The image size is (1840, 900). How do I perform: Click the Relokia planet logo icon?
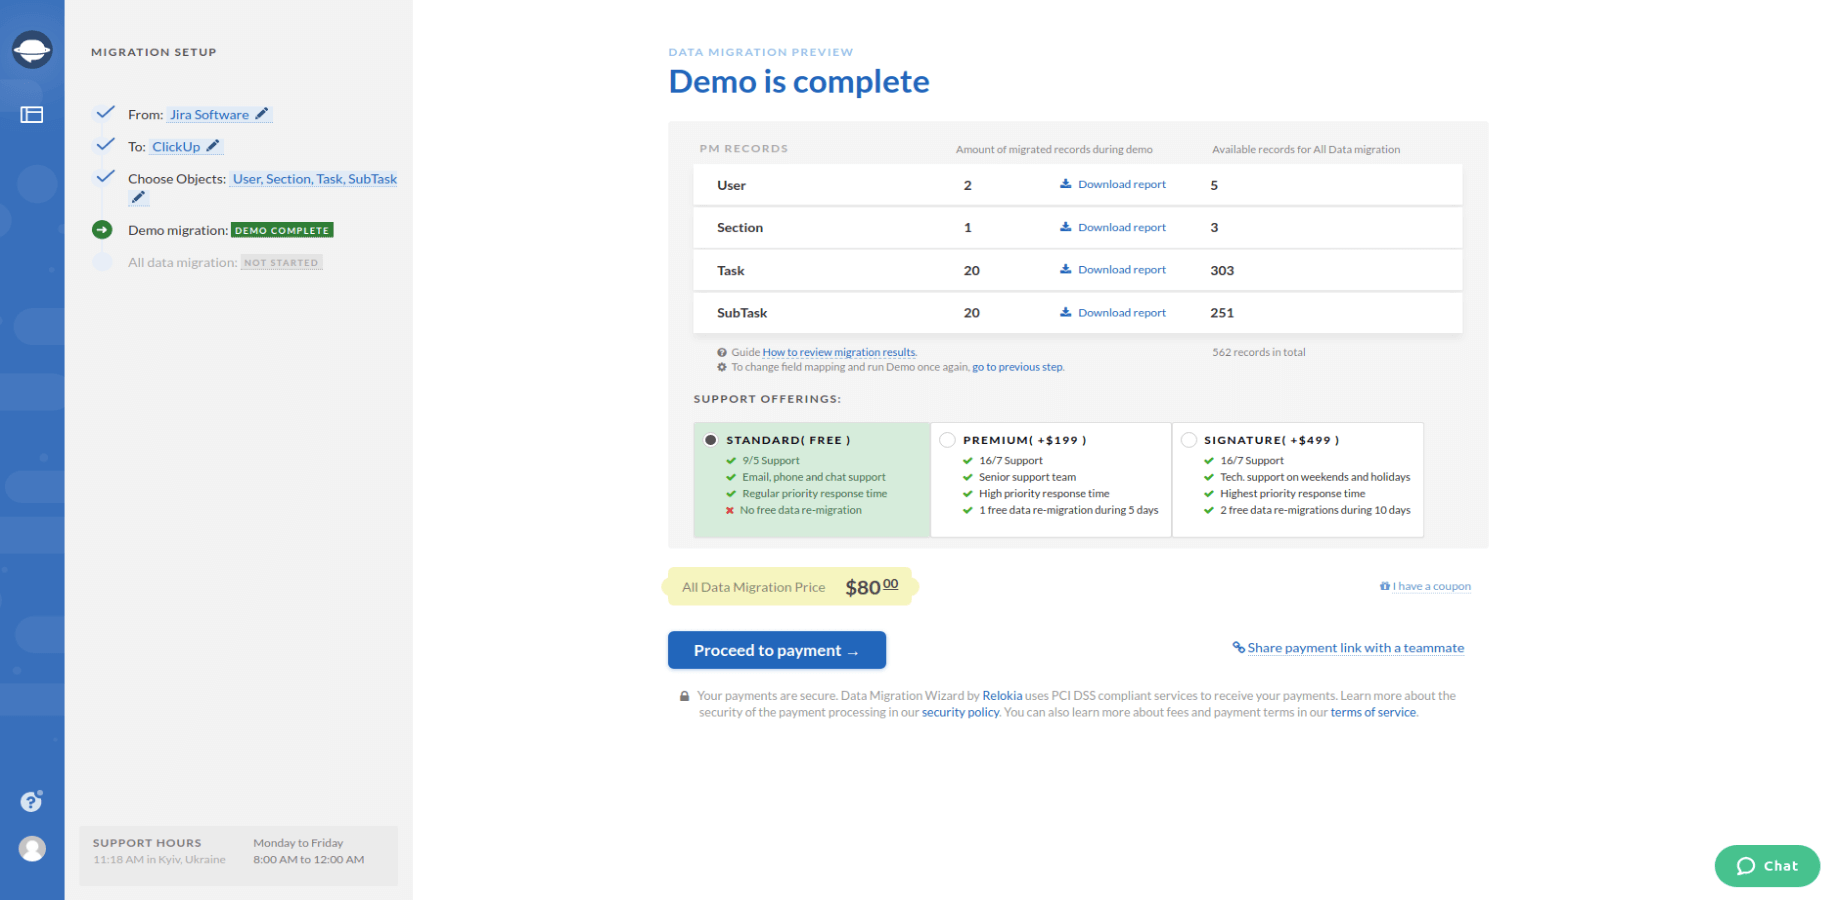pos(32,49)
